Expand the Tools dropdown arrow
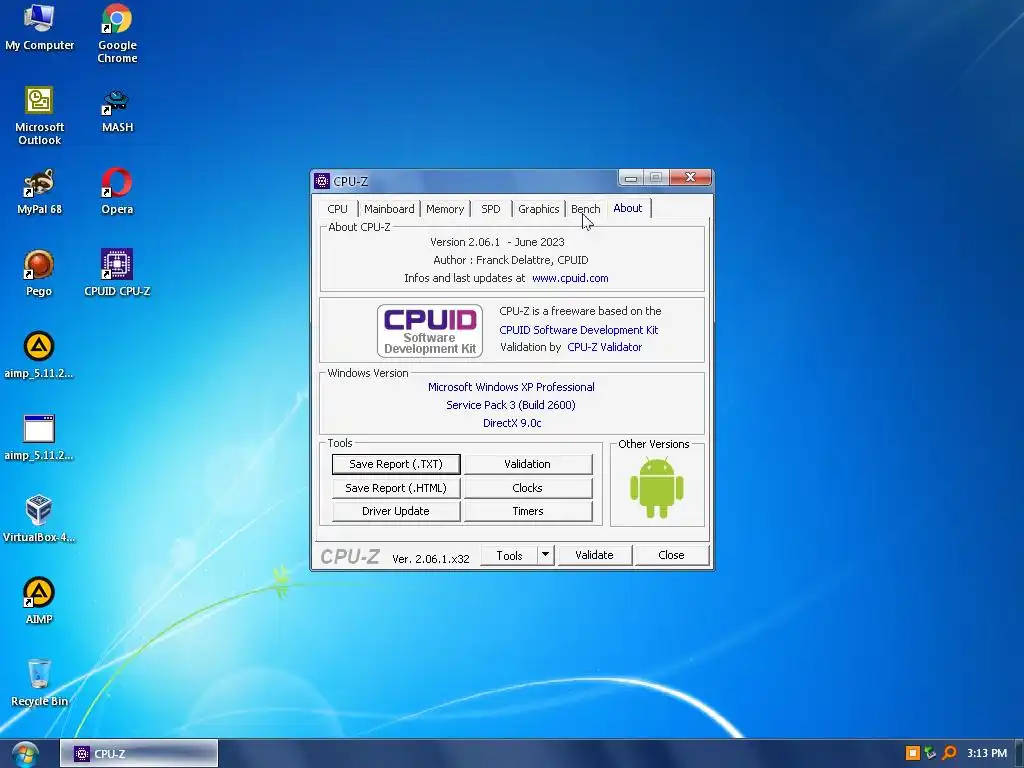 [545, 555]
